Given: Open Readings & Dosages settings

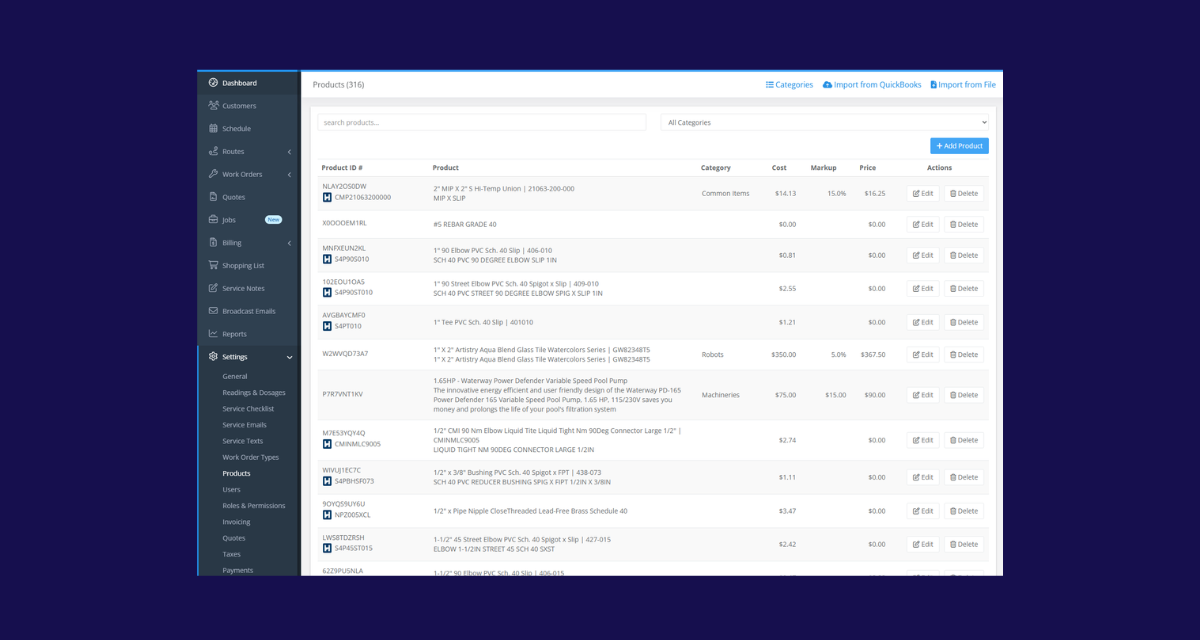Looking at the screenshot, I should pyautogui.click(x=254, y=393).
